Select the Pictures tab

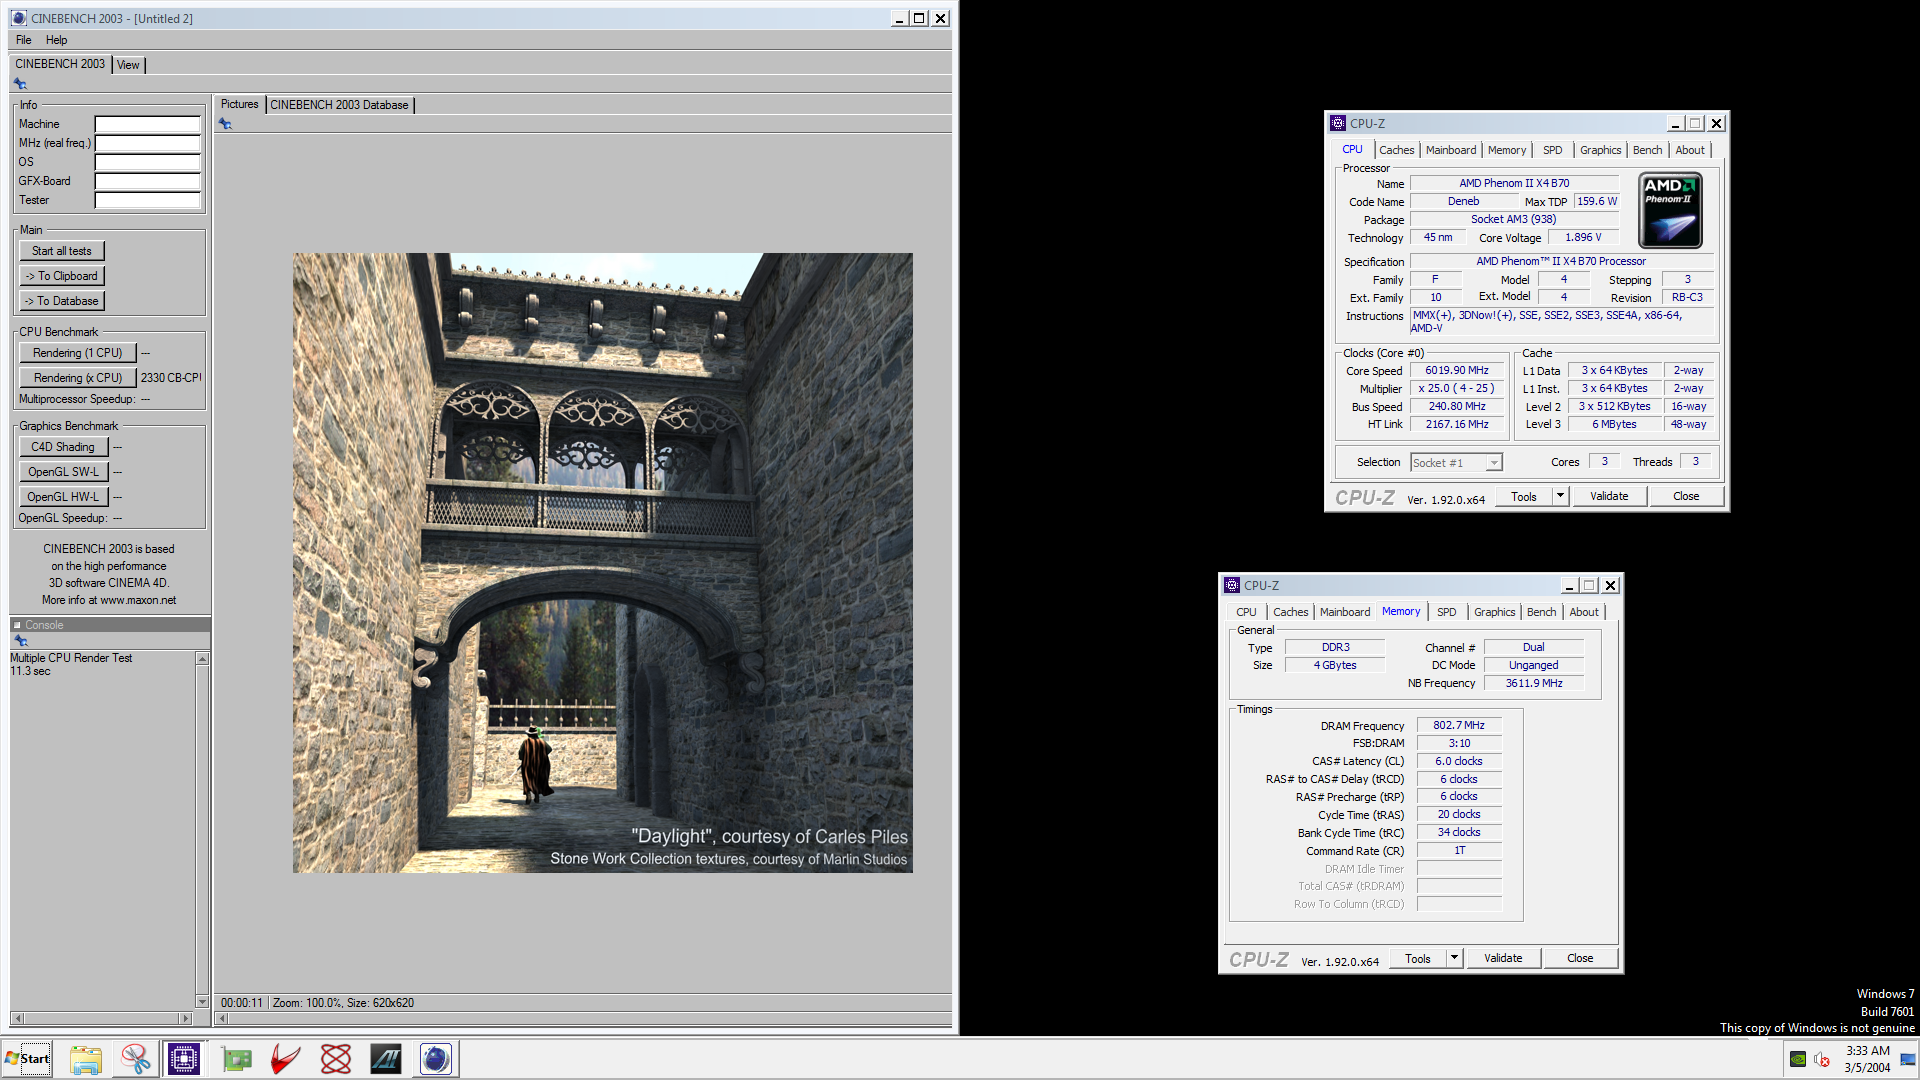239,104
